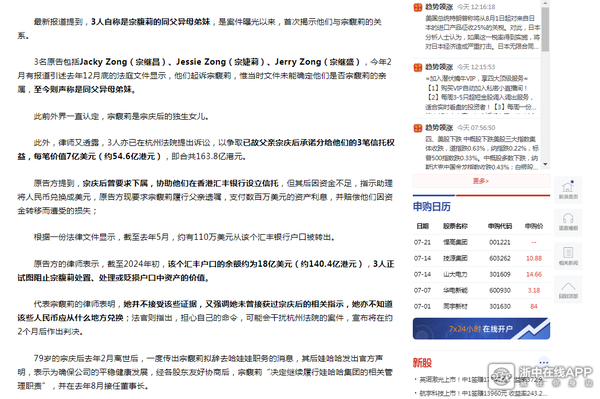This screenshot has height=399, width=600.
Task: Click the 07-07 date cell
Action: 422,290
